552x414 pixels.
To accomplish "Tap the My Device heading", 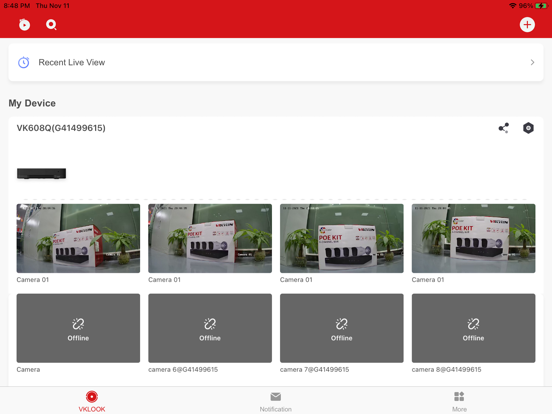I will 32,103.
